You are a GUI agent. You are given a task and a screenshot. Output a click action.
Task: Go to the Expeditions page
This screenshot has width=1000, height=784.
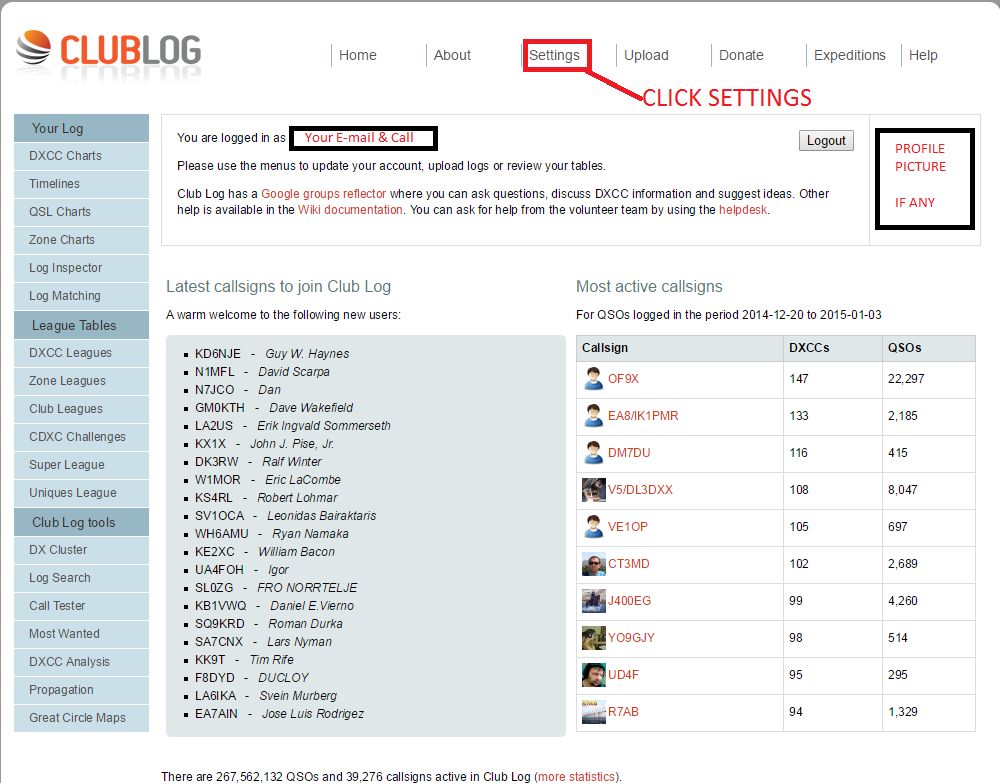tap(849, 56)
